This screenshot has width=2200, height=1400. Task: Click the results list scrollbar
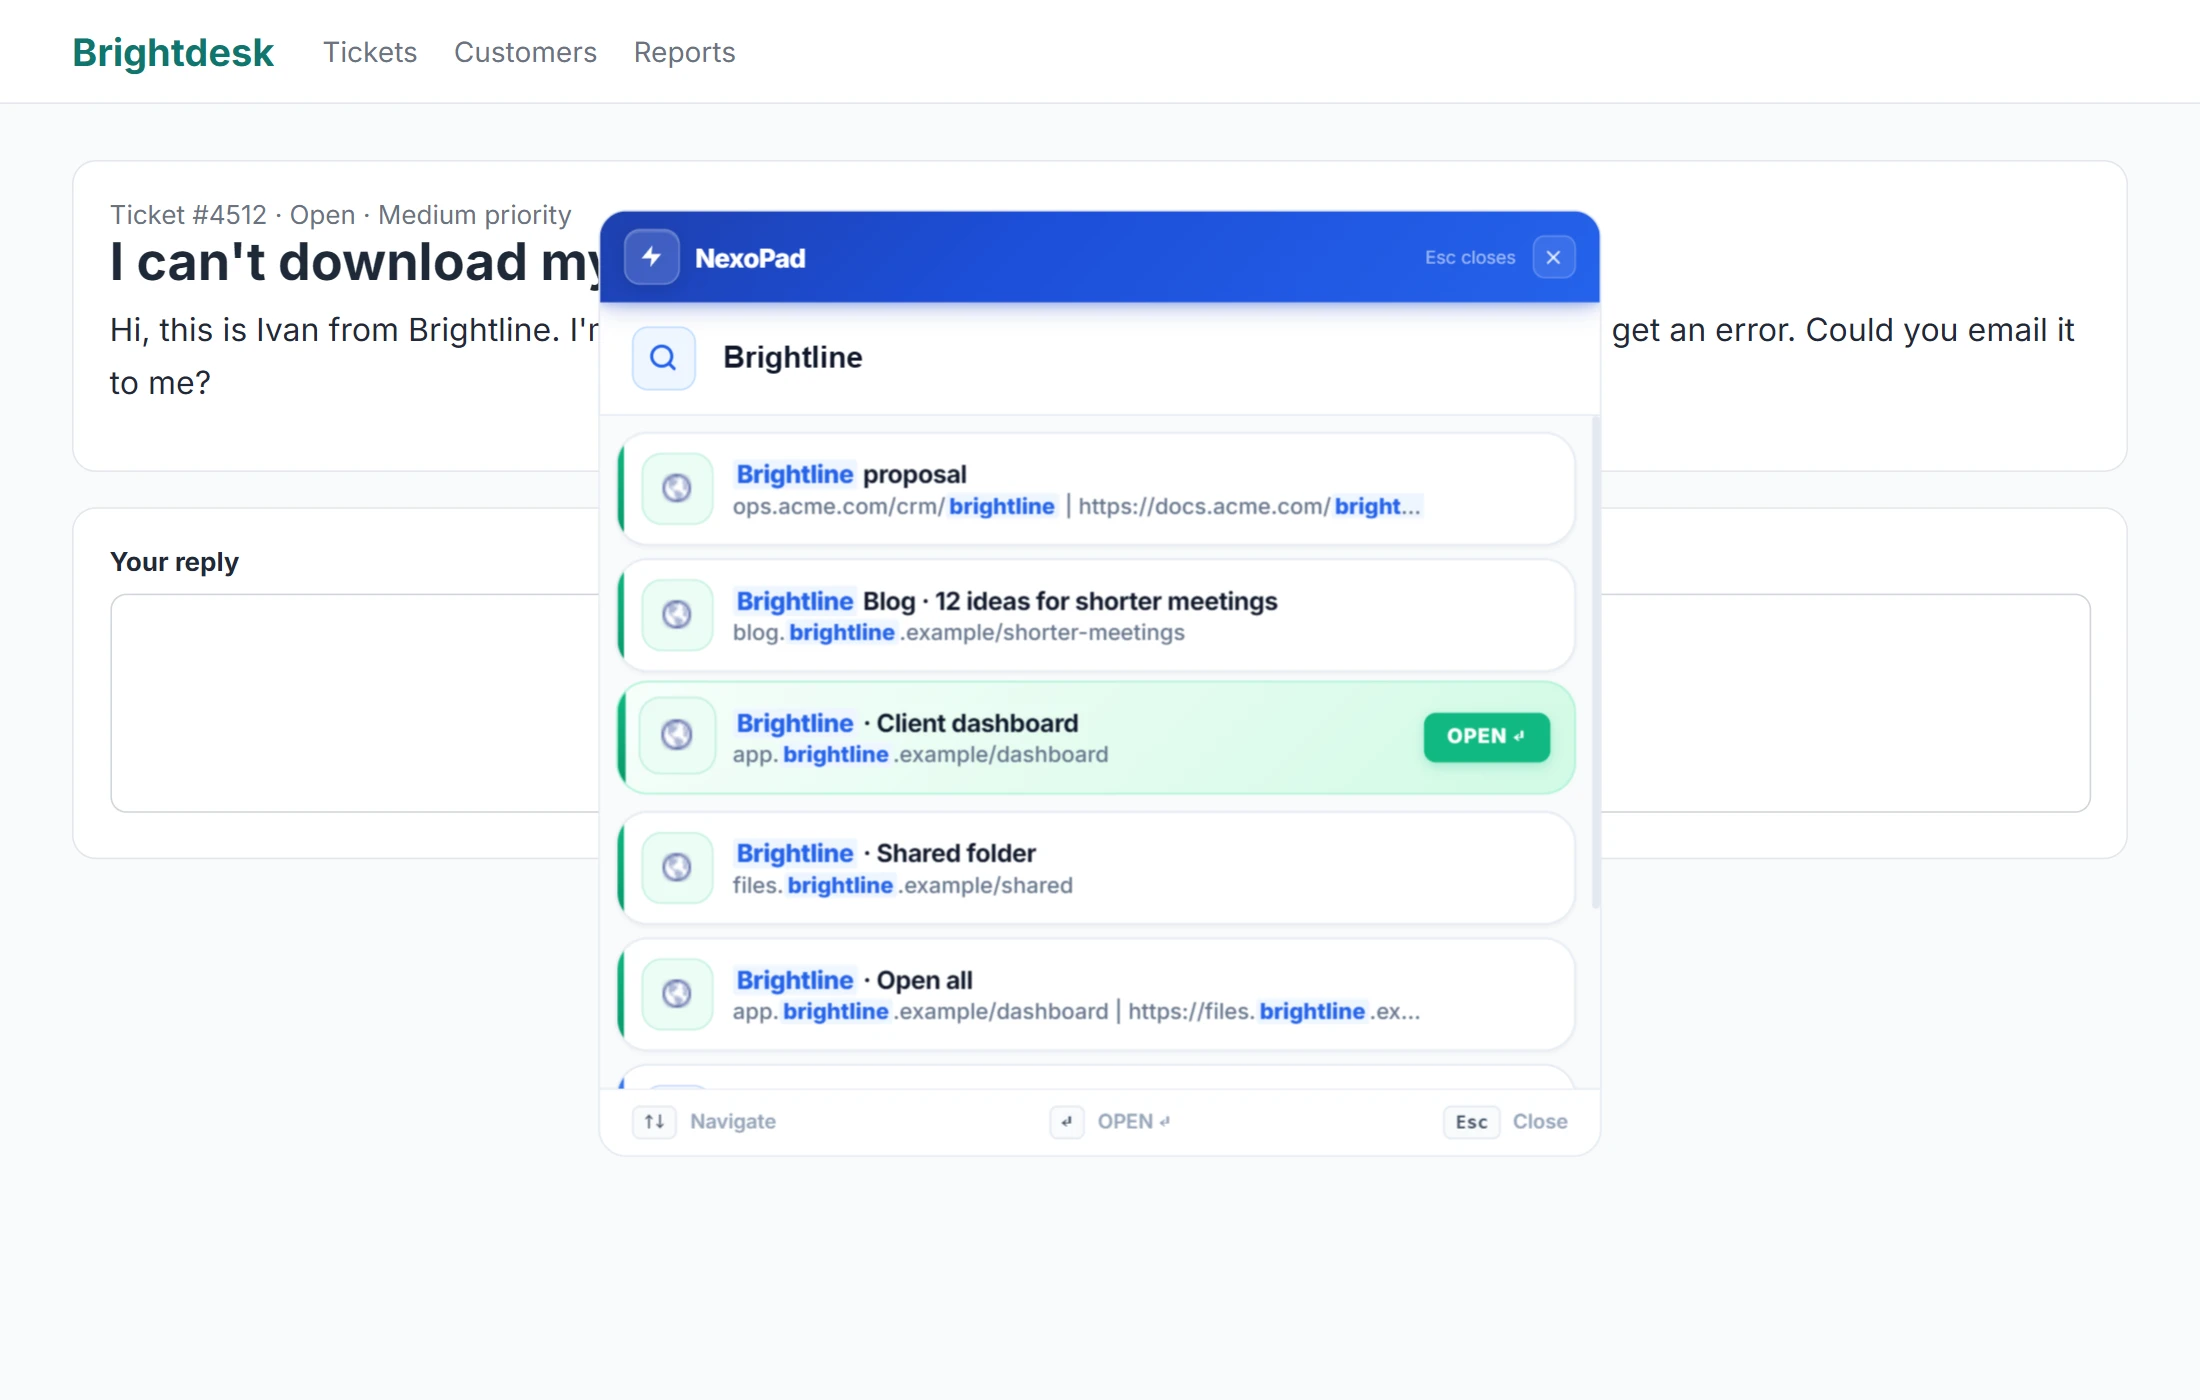coord(1595,662)
